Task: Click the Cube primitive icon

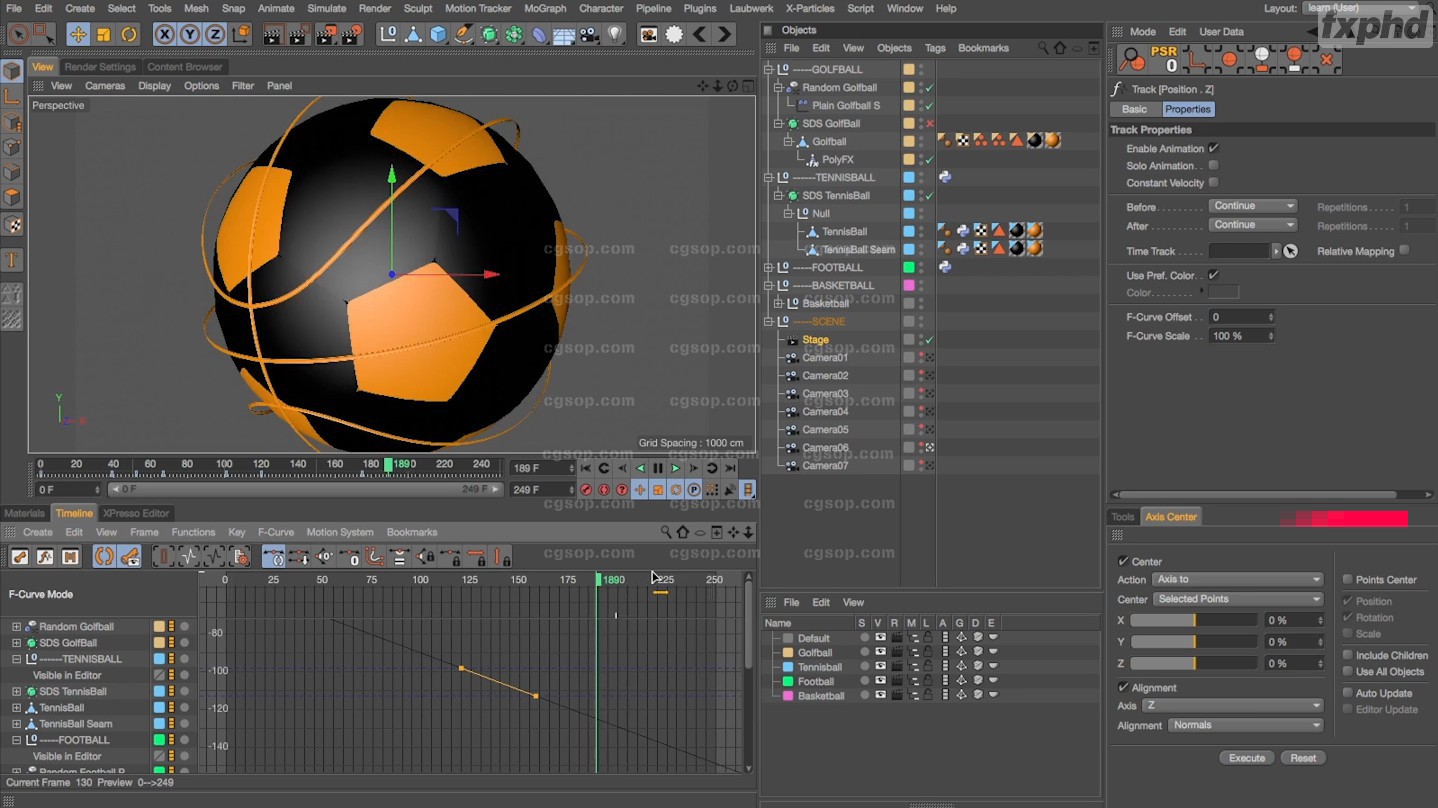Action: tap(438, 34)
